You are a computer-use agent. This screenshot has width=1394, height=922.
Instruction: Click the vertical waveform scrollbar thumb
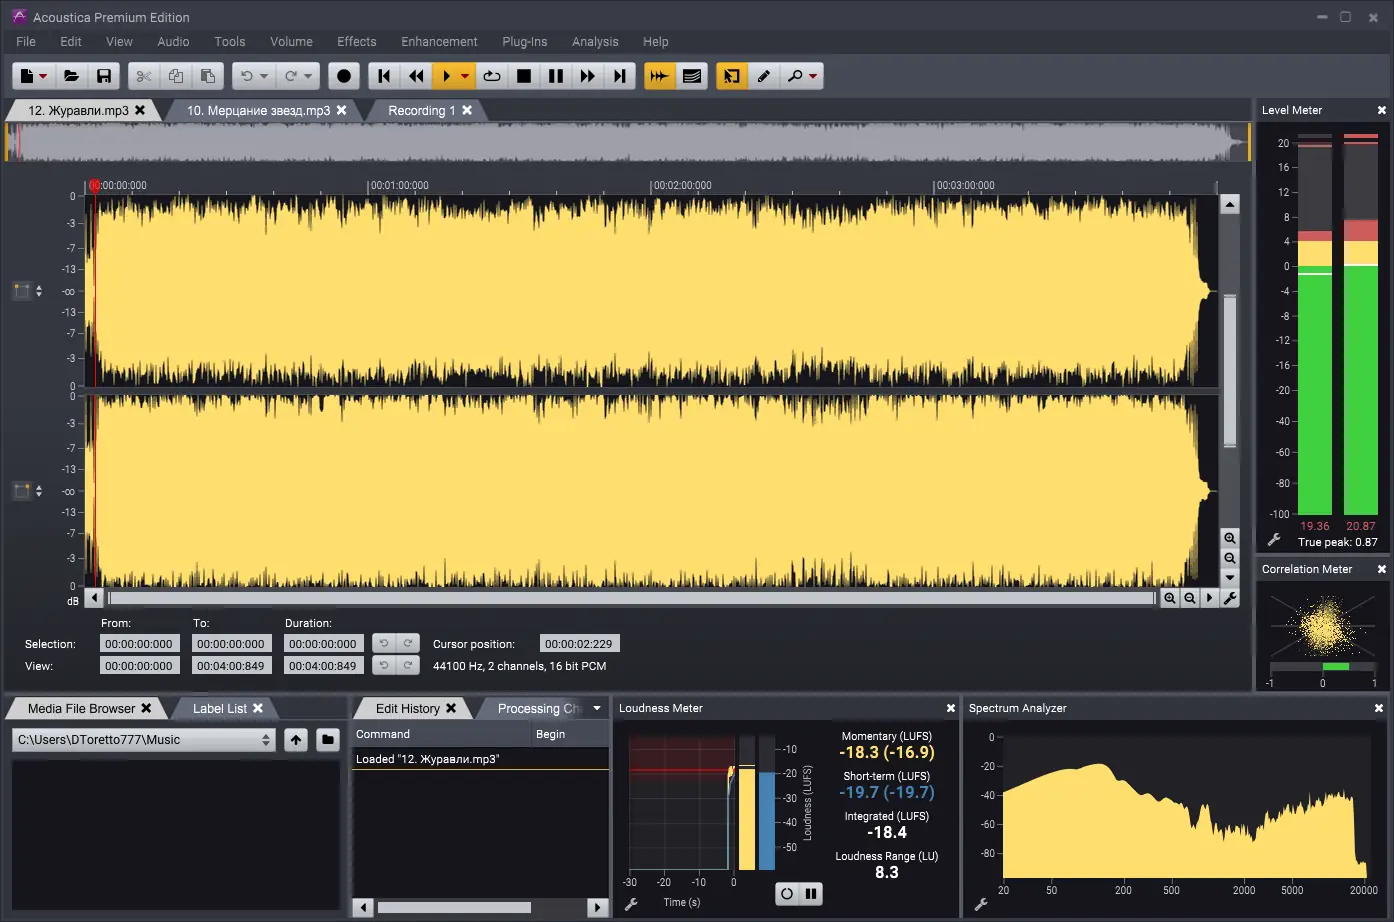1230,370
